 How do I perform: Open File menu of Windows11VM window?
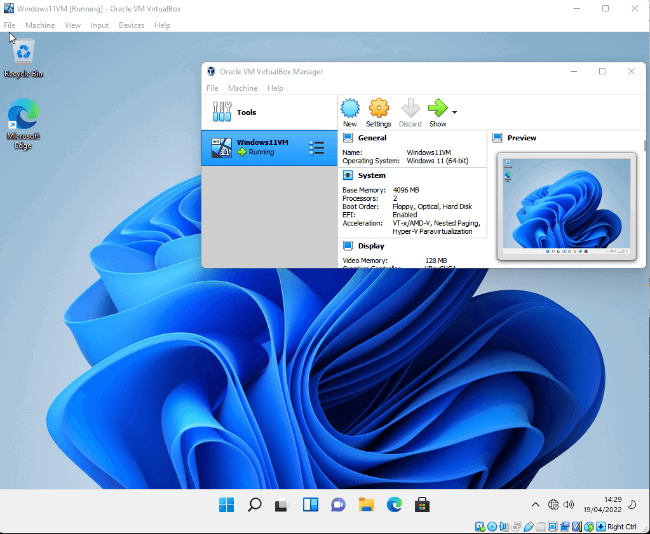tap(9, 25)
